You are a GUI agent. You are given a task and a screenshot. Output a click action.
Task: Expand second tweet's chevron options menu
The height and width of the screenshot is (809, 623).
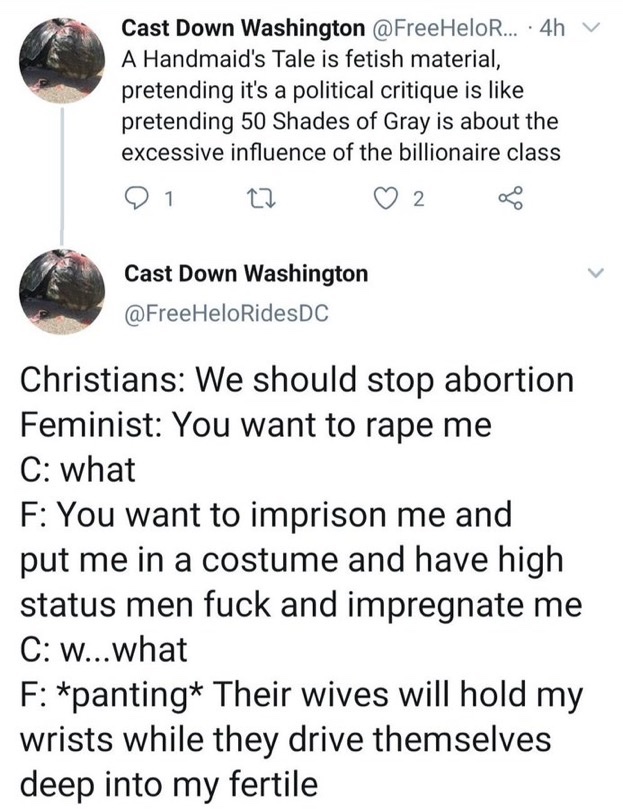(x=595, y=273)
